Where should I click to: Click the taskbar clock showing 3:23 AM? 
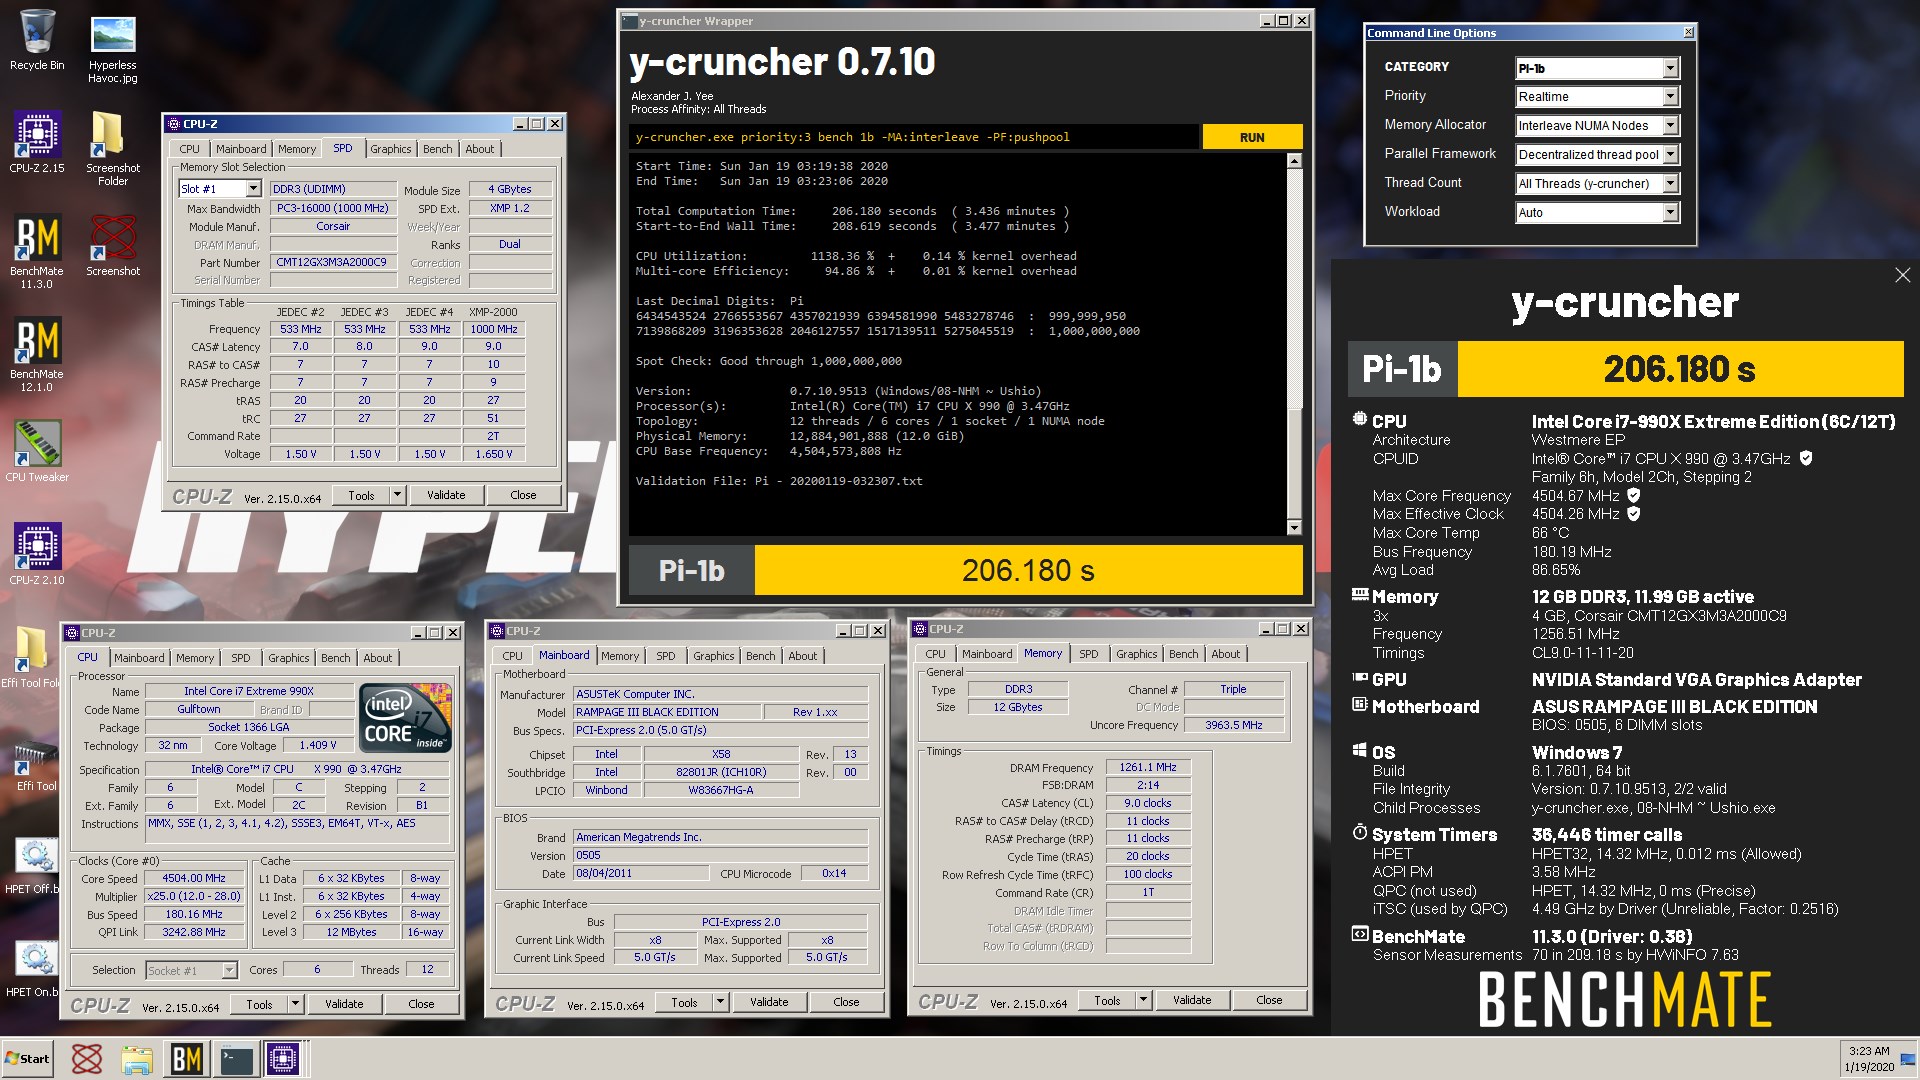click(x=1869, y=1059)
